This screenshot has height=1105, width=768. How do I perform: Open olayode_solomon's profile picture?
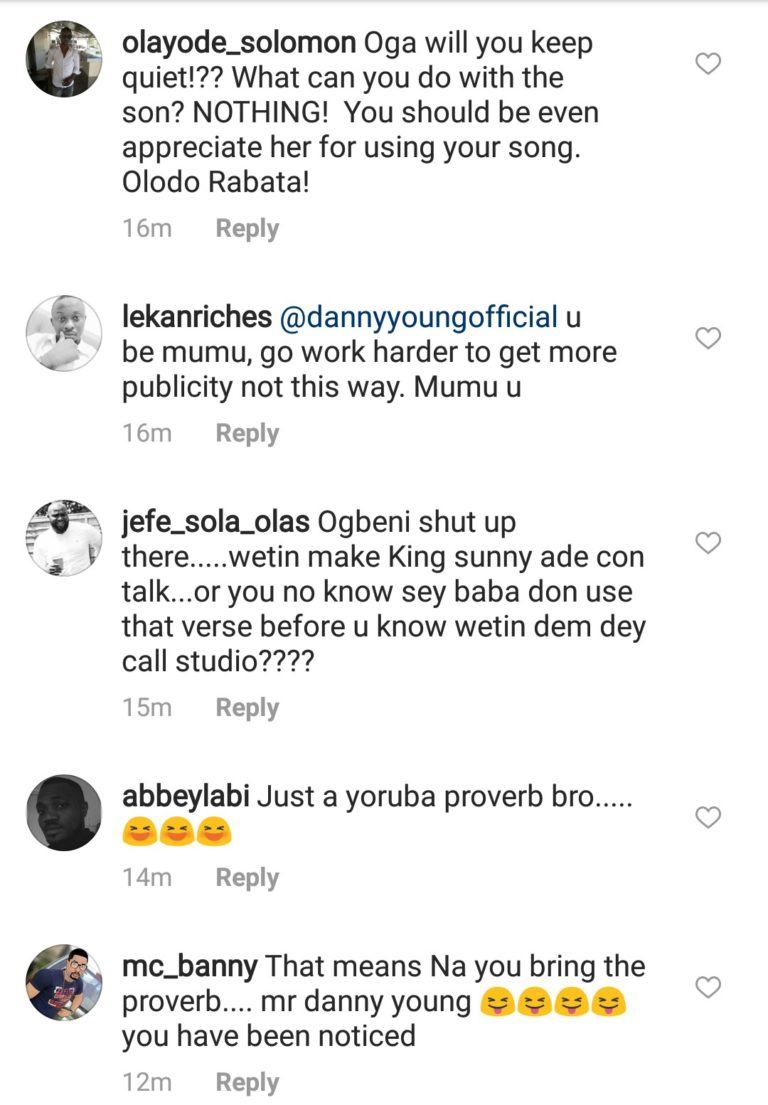pyautogui.click(x=64, y=58)
